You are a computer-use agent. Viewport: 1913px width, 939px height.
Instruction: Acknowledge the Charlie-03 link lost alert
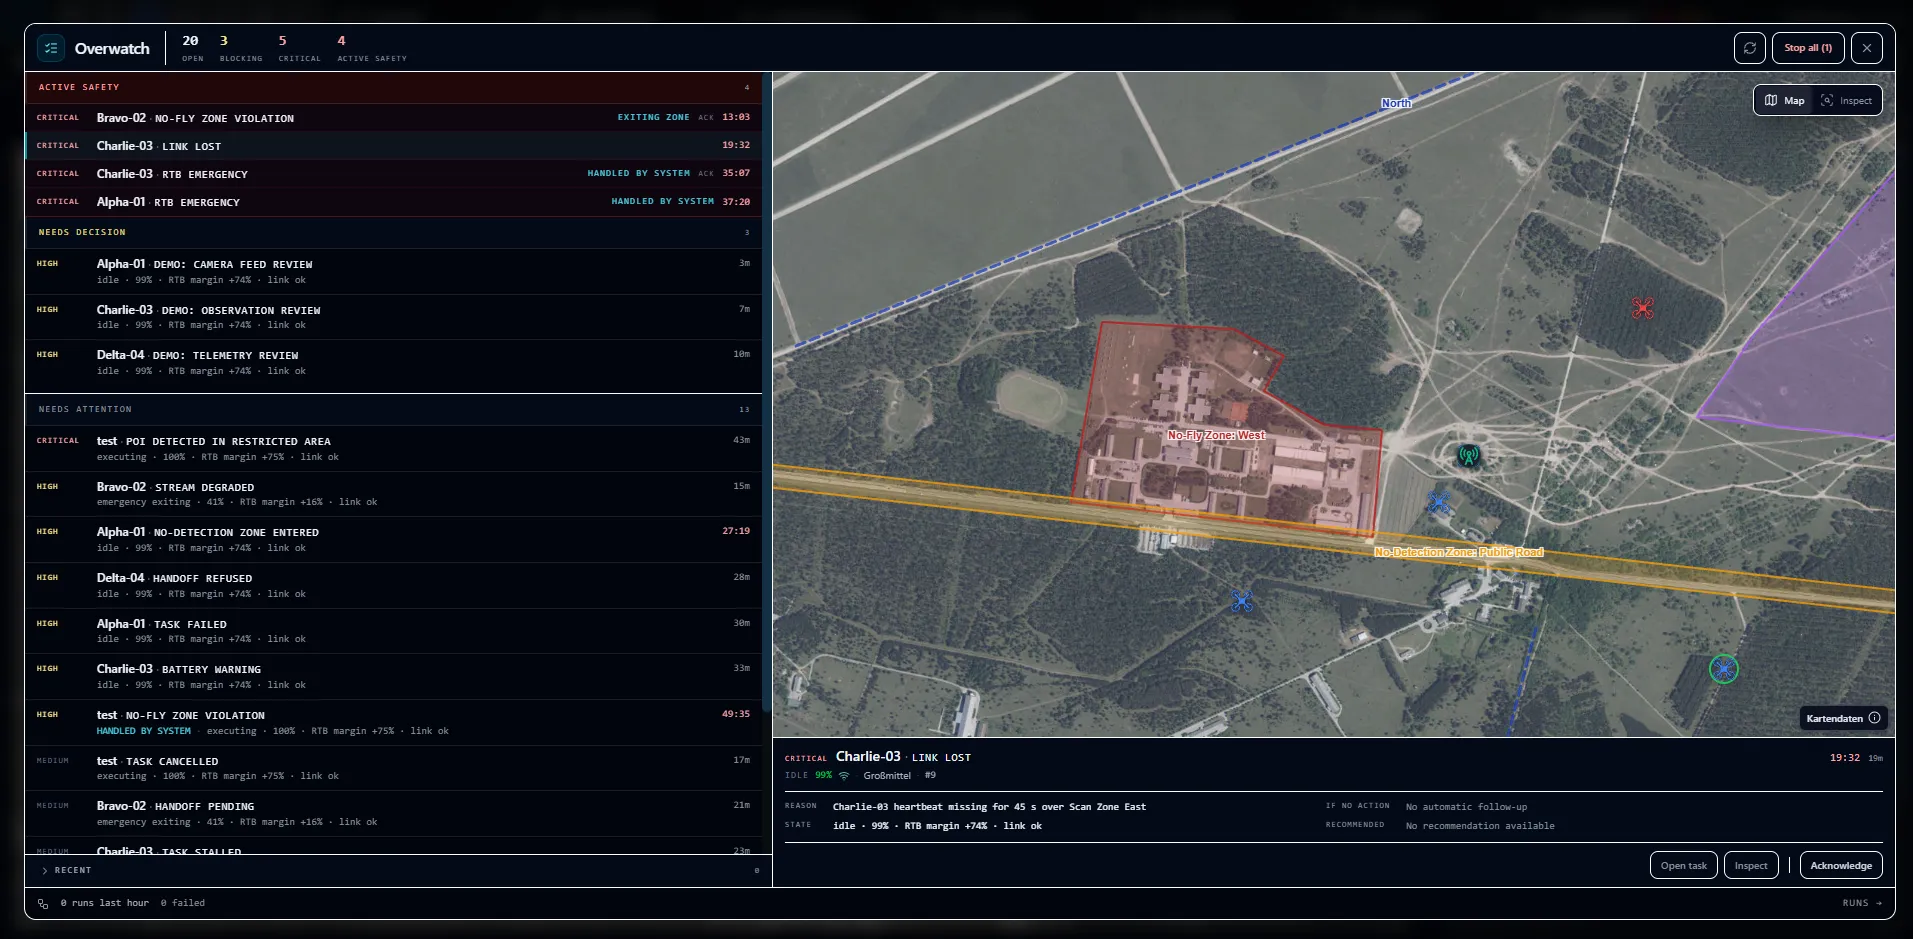pos(1841,865)
